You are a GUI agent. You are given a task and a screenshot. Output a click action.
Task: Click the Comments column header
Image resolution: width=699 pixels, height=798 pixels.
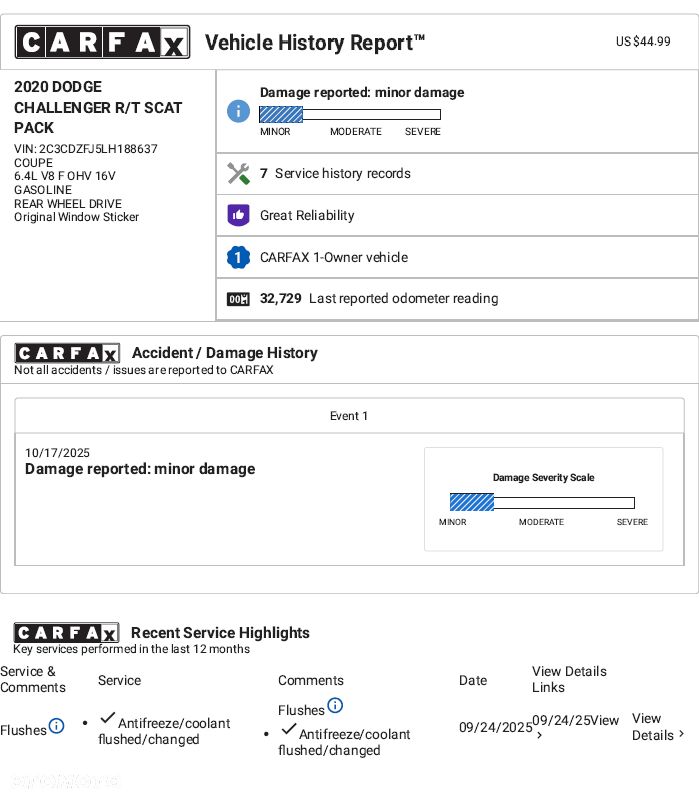pos(311,680)
